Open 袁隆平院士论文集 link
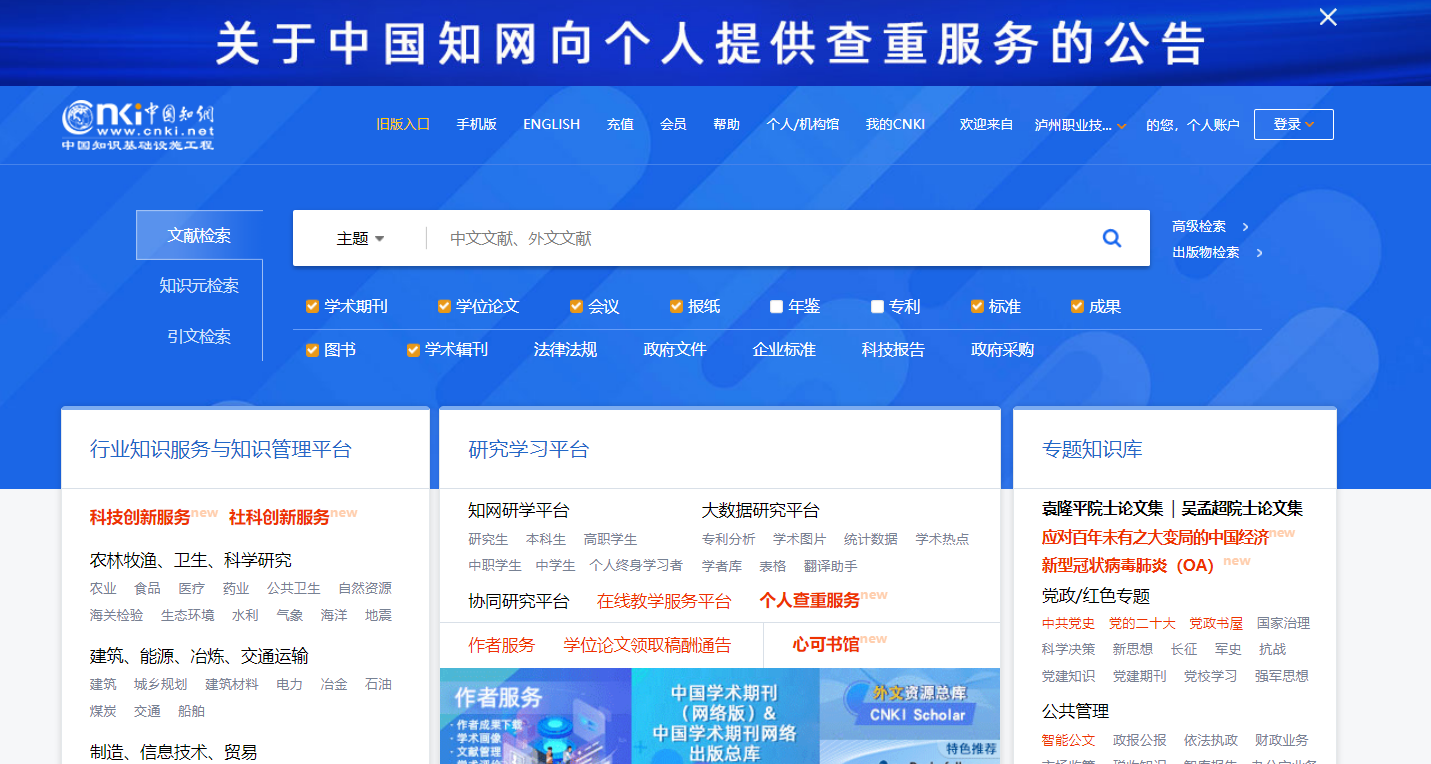Image resolution: width=1431 pixels, height=764 pixels. 1103,508
